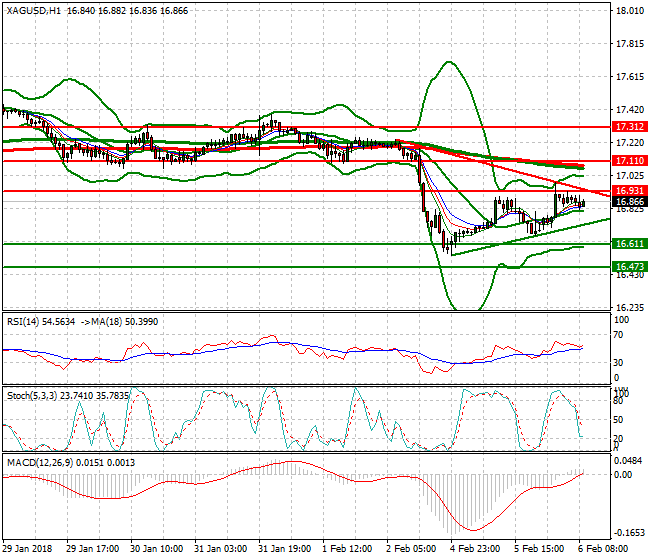Select the 16.611 green support price tag
Viewport: 650px width, 560px height.
(x=629, y=243)
